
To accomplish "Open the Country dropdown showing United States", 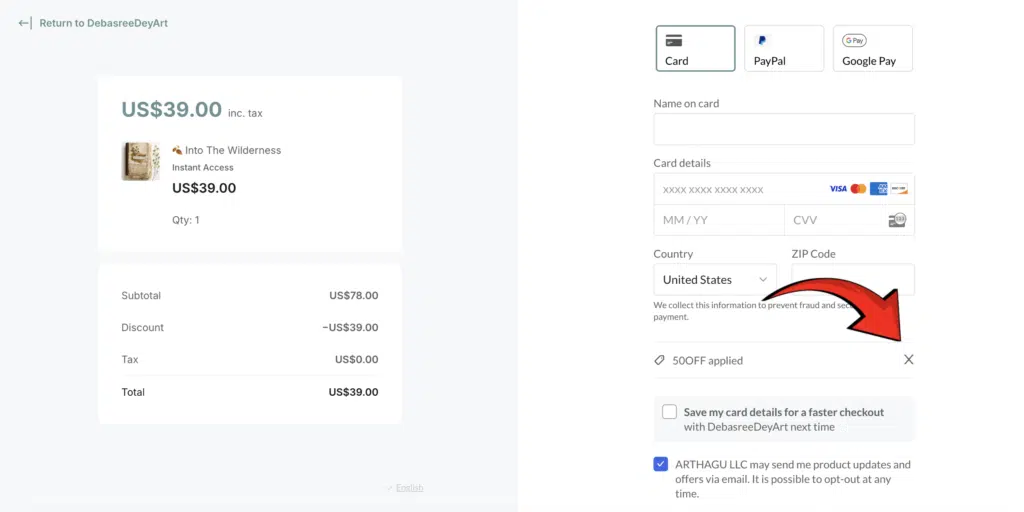I will click(715, 280).
